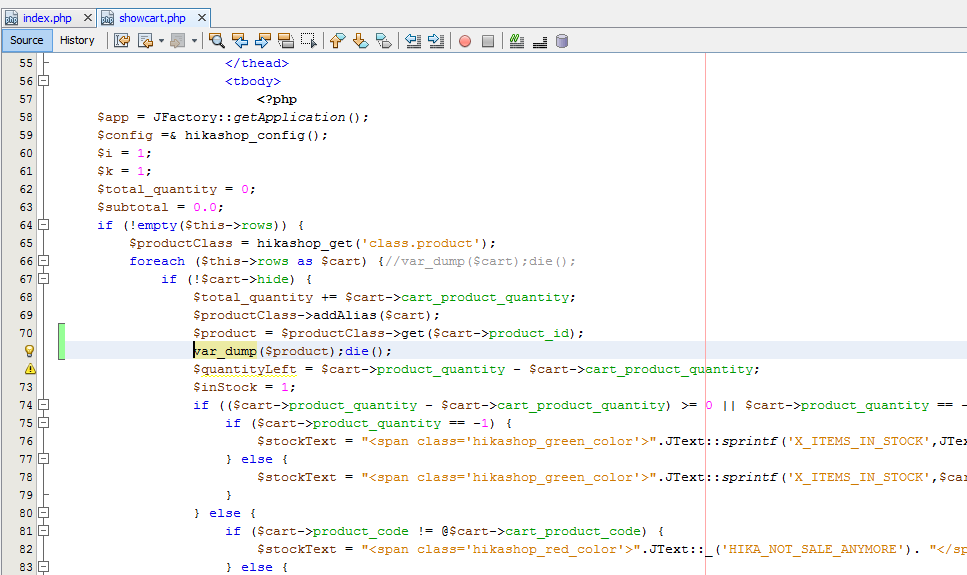967x575 pixels.
Task: Click on var_dump in highlighted line
Action: click(x=225, y=351)
